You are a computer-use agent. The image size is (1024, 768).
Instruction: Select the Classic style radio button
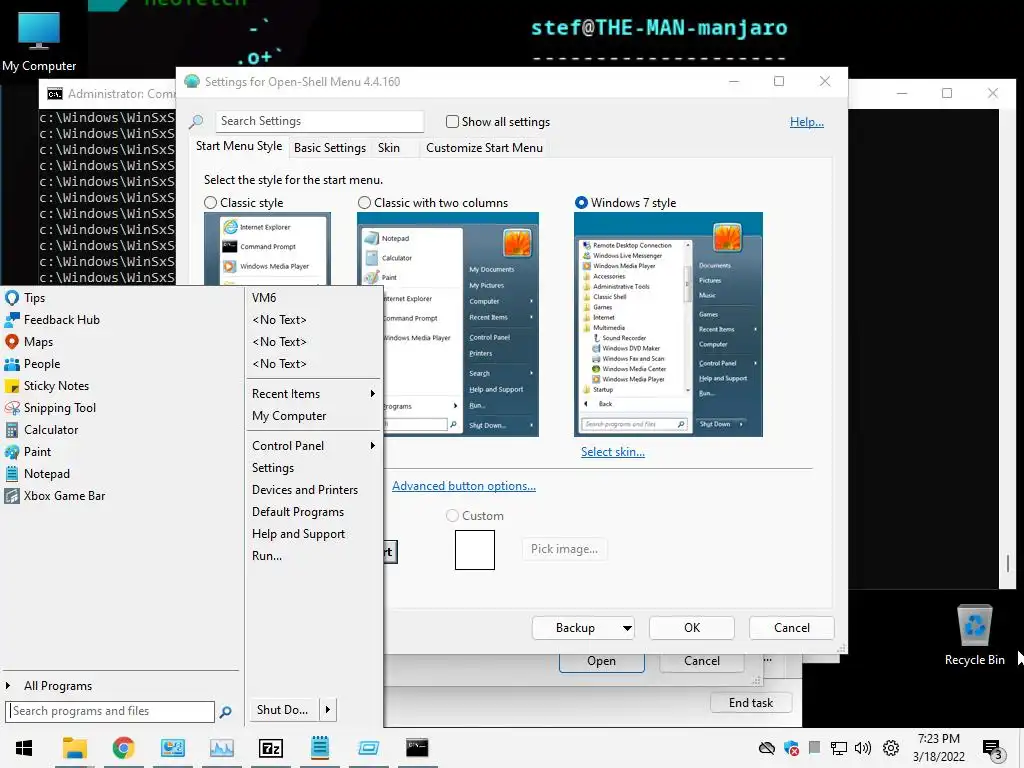210,203
